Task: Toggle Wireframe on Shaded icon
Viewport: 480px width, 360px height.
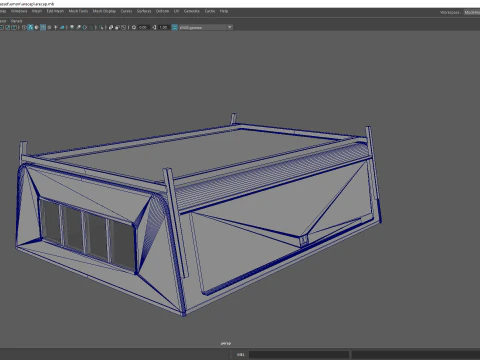Action: click(43, 27)
